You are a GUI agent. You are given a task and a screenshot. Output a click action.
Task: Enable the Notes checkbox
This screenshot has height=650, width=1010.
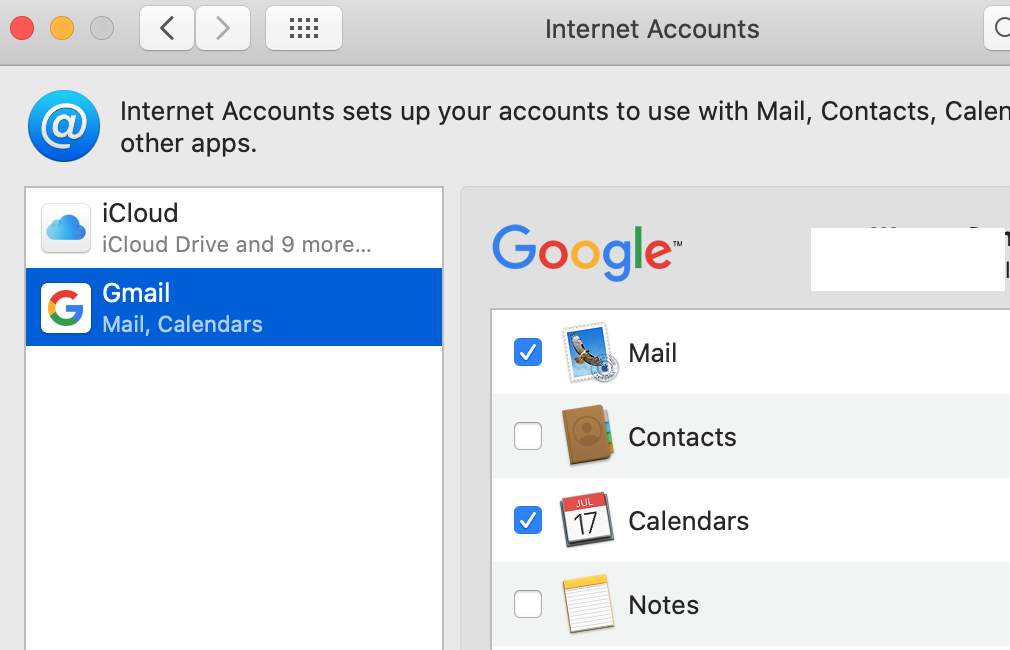pyautogui.click(x=528, y=604)
